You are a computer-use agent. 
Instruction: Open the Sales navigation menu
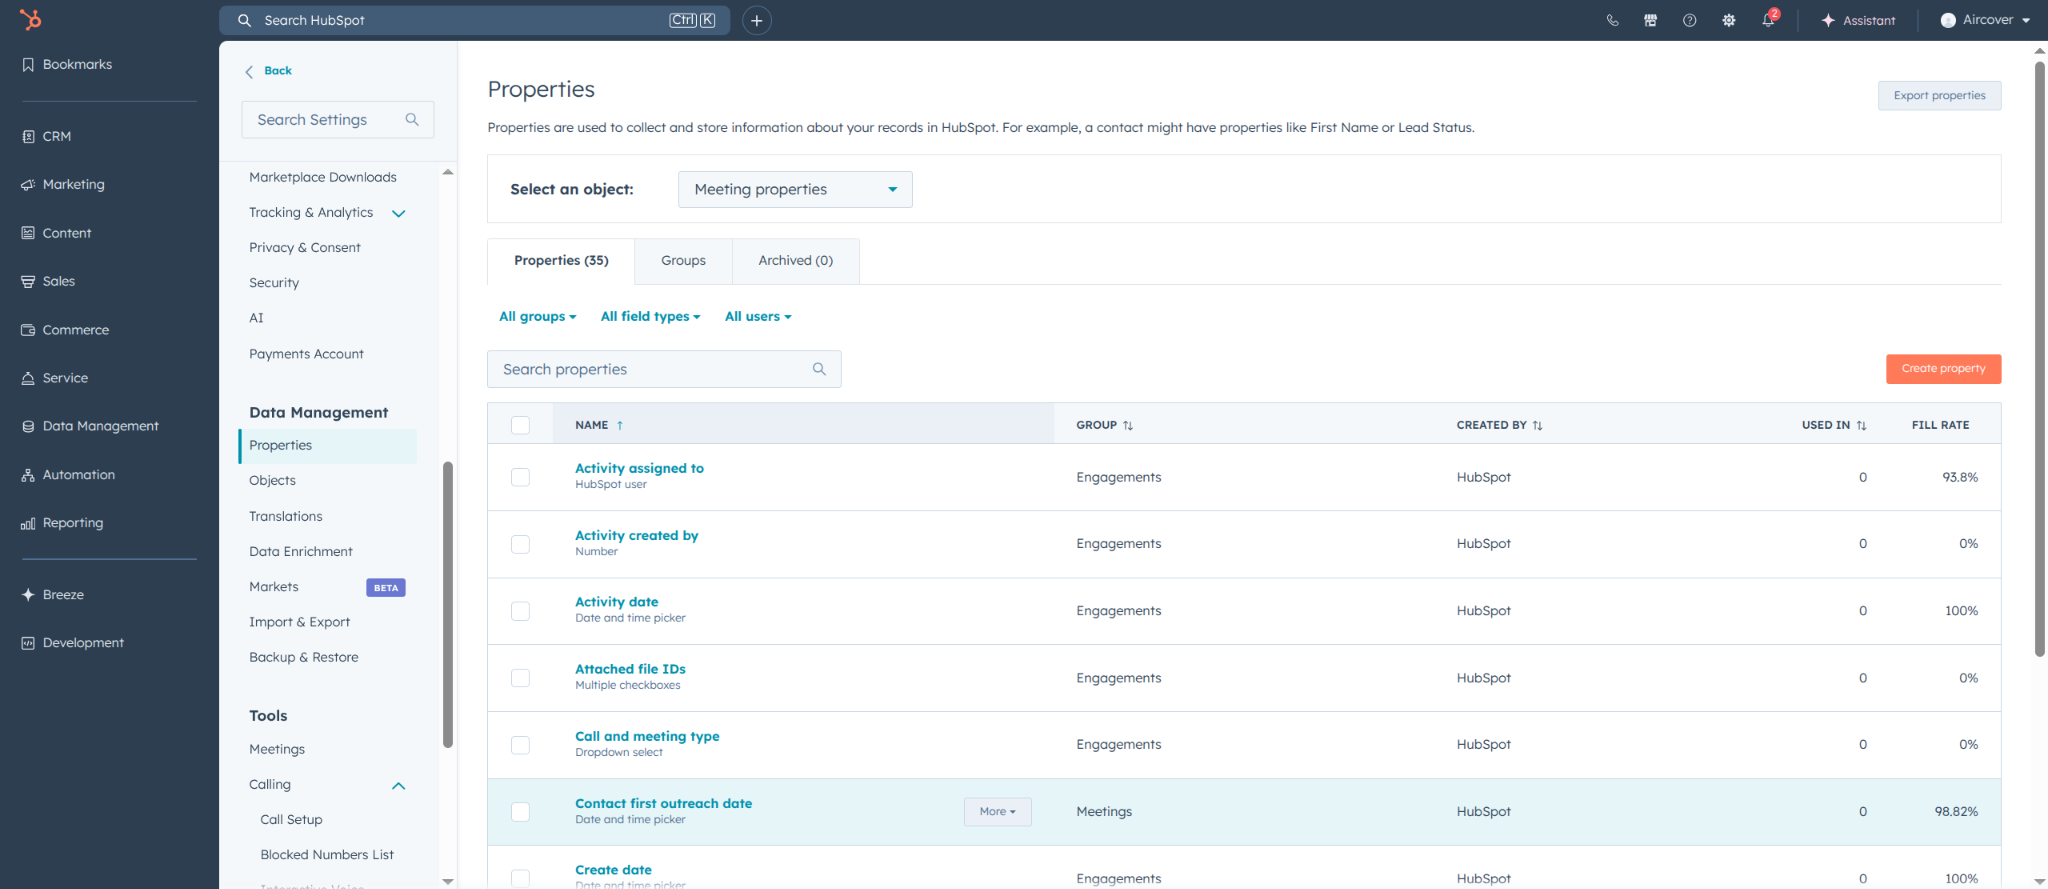tap(48, 281)
